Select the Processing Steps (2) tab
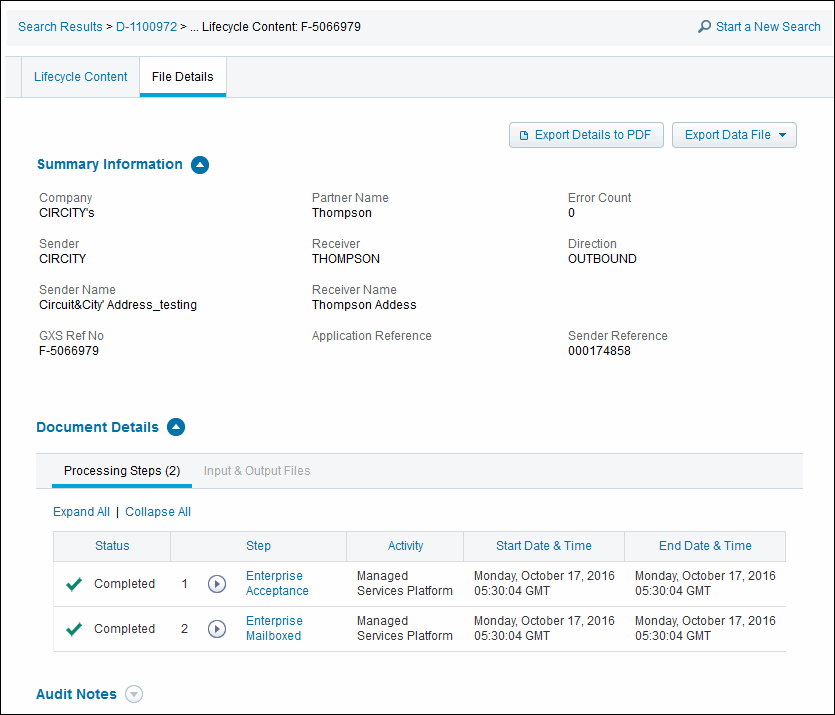Screen dimensions: 835x715 point(121,471)
